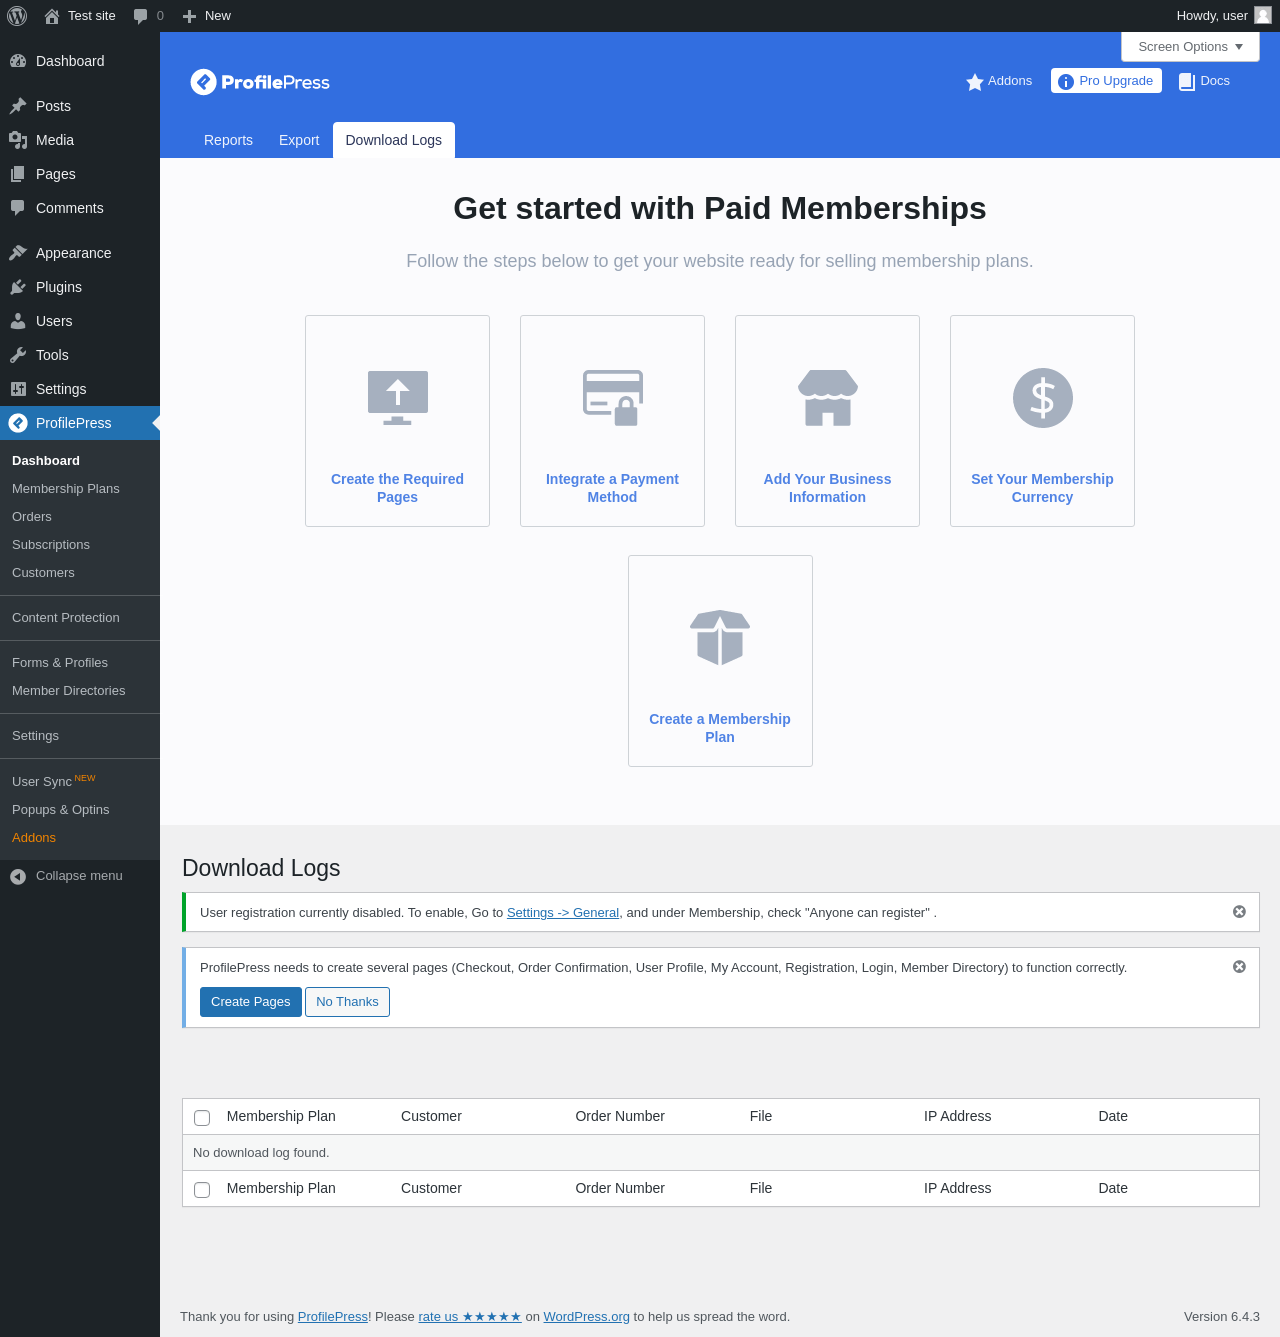Click the No Thanks button
Screen dimensions: 1280x1337
347,1002
